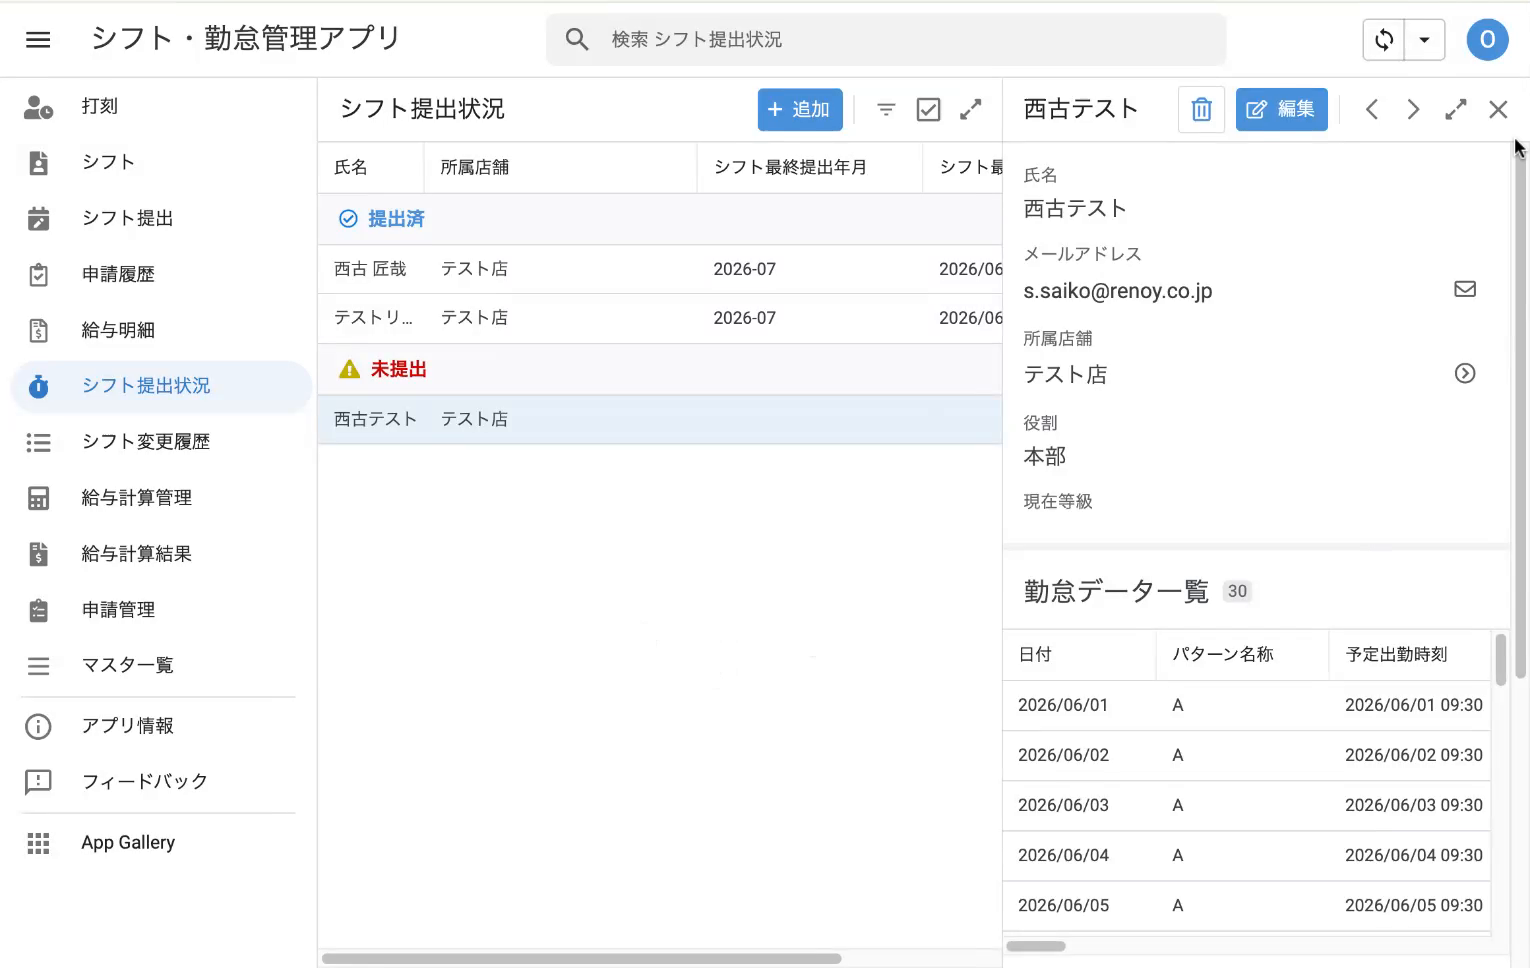The image size is (1530, 968).
Task: Click the 申請履歴 clipboard icon
Action: coord(38,275)
